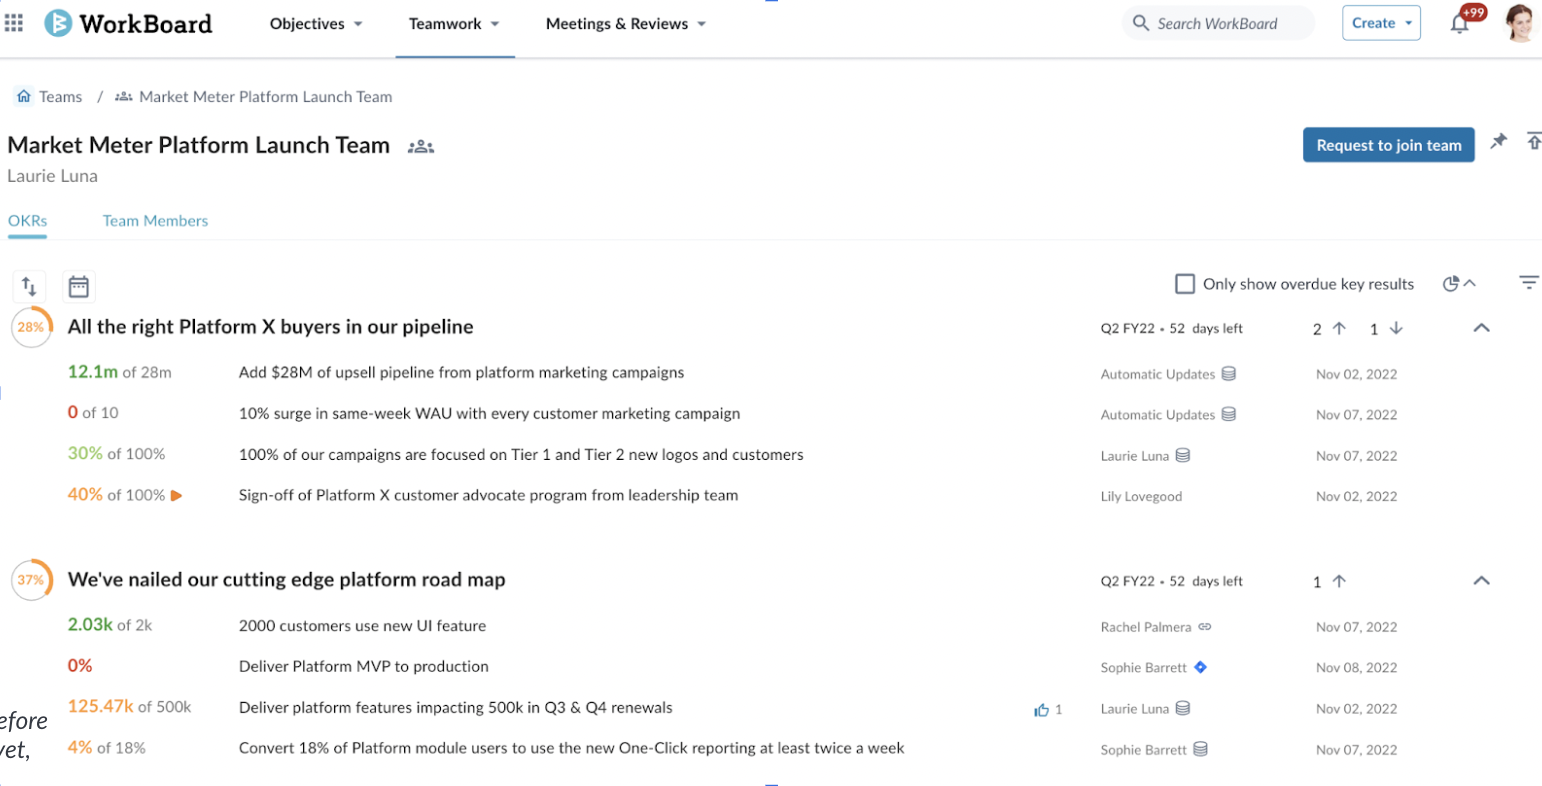Click key result Sign-off of Platform X customer advocate
This screenshot has width=1542, height=786.
point(489,495)
